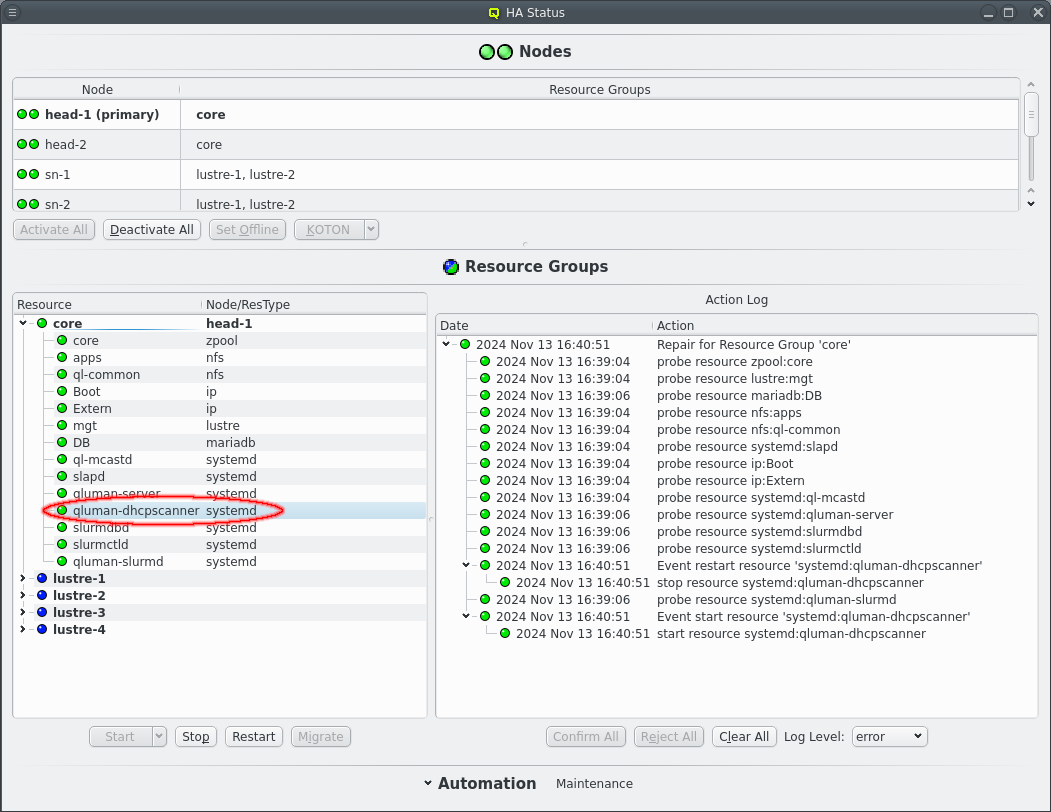Click the Nodes table scrollbar down arrow

1031,204
